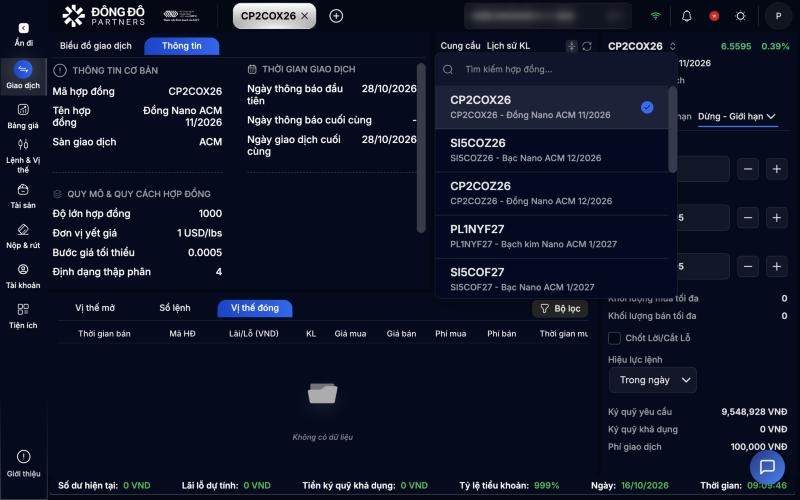Click Thời gian bán column header
This screenshot has width=800, height=500.
pyautogui.click(x=104, y=334)
